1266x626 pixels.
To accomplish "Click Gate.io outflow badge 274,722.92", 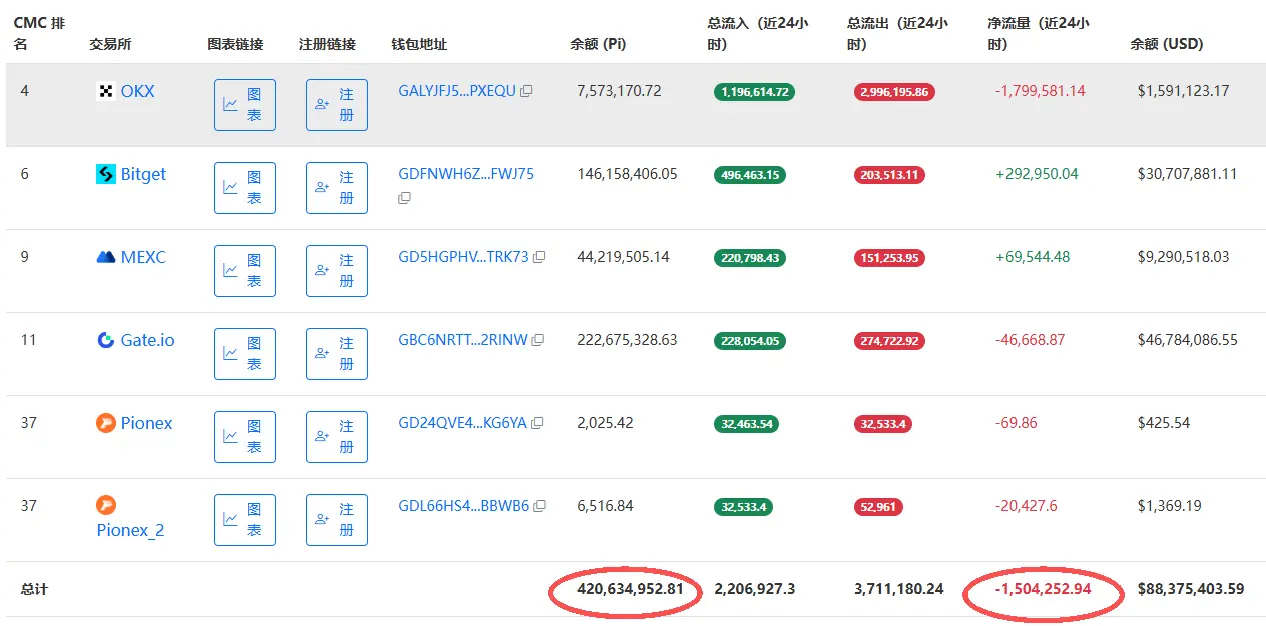I will pos(889,341).
